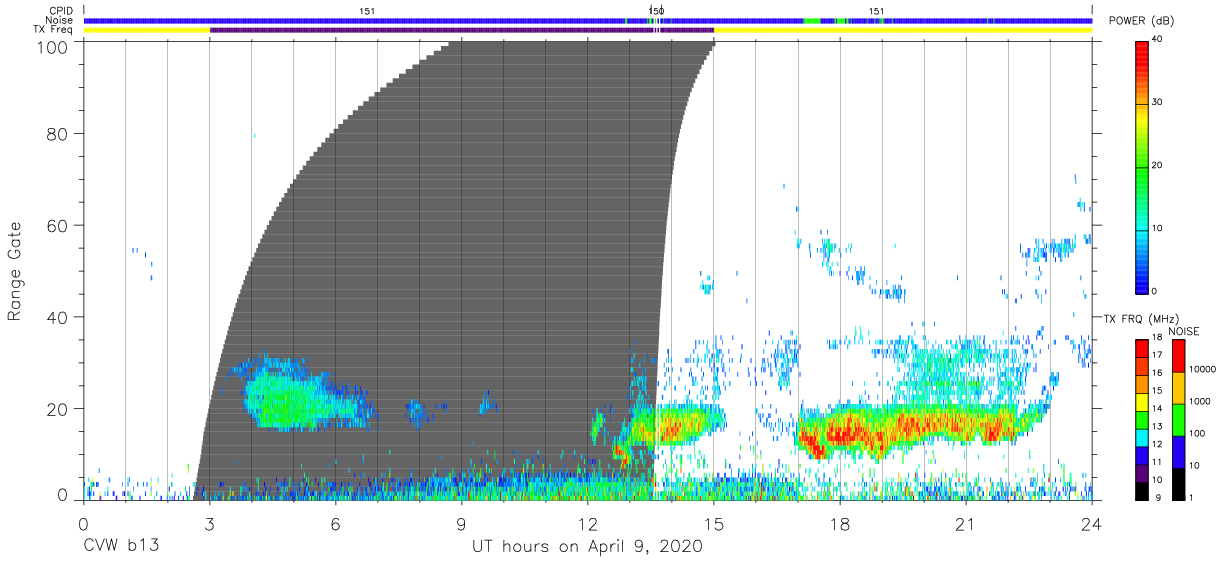This screenshot has height=567, width=1228.
Task: Click the POWER (dB) color scale bar
Action: pyautogui.click(x=1142, y=167)
